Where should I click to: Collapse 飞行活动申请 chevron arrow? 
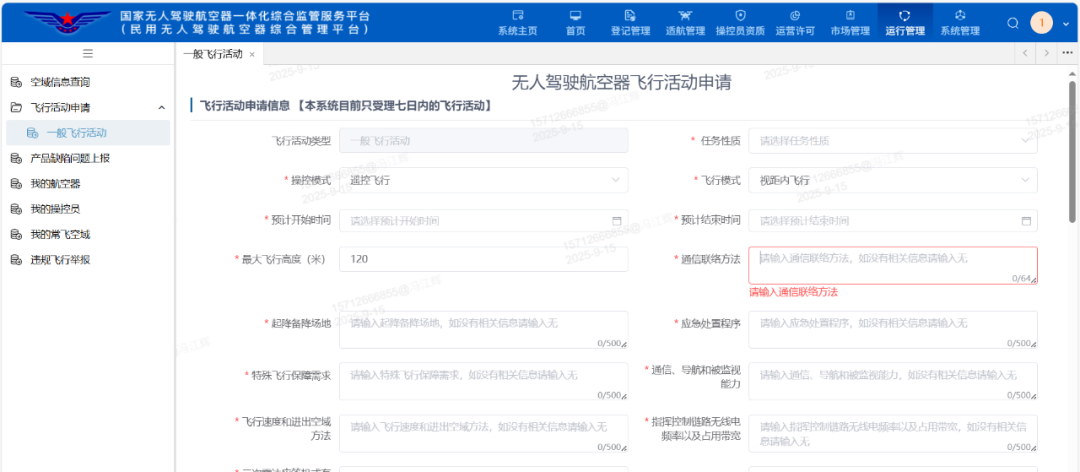(161, 107)
